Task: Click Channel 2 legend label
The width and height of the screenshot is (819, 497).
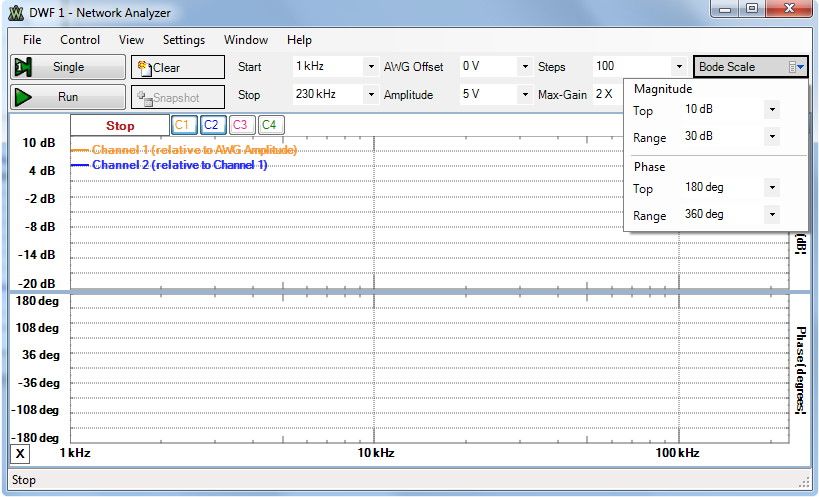Action: pos(180,165)
